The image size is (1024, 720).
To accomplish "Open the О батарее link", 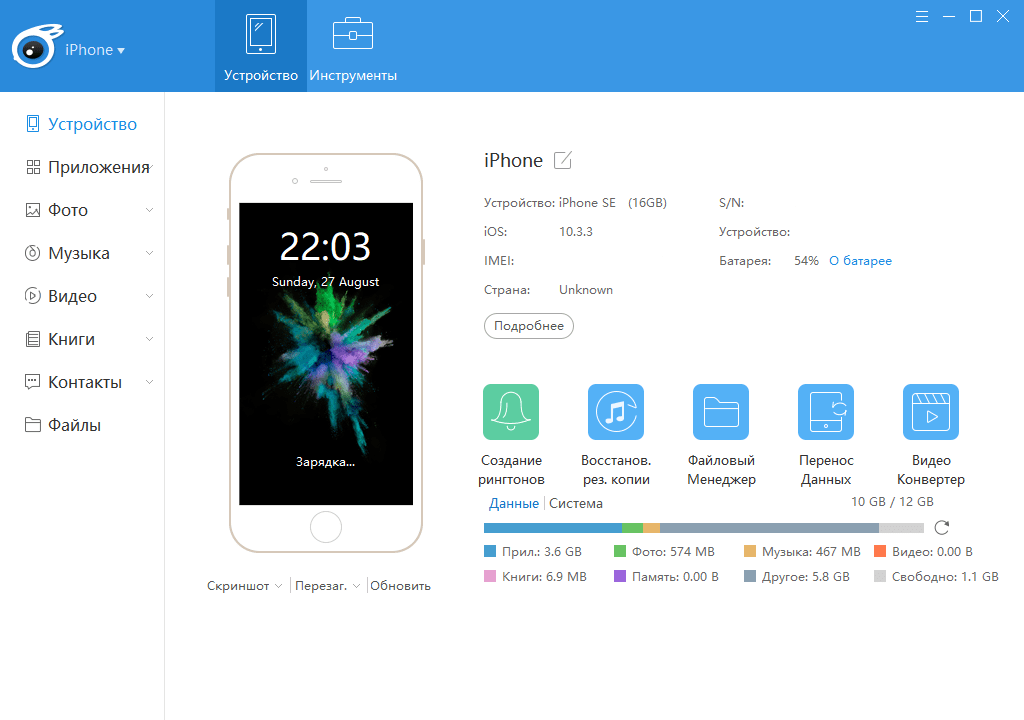I will click(860, 261).
